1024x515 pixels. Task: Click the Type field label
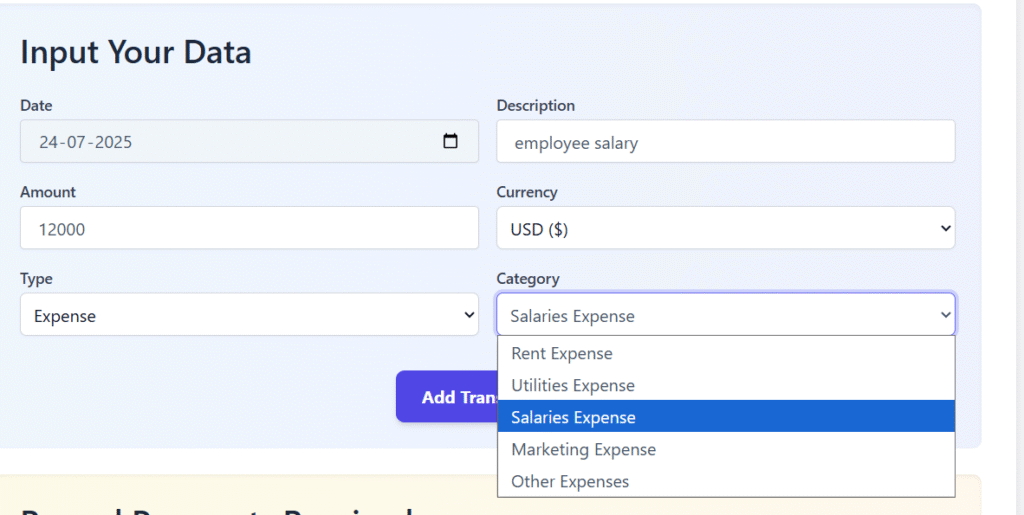point(36,279)
